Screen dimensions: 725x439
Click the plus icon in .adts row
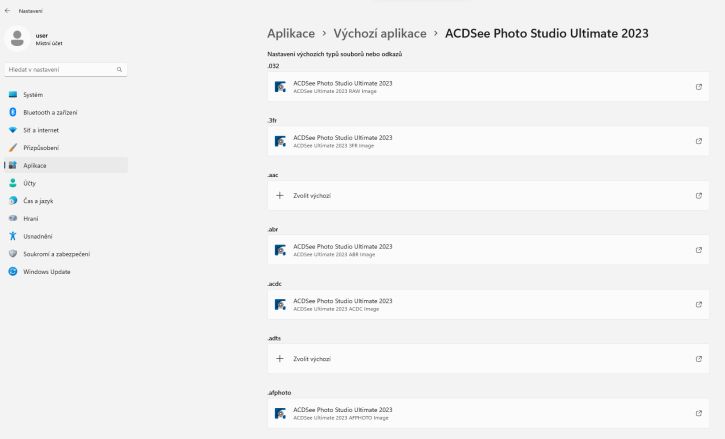click(280, 359)
